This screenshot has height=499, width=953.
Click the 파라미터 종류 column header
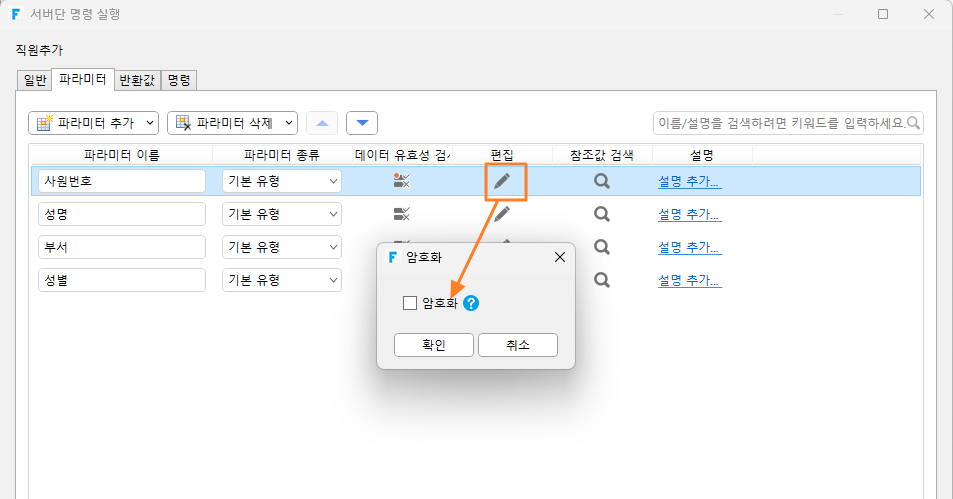(282, 155)
